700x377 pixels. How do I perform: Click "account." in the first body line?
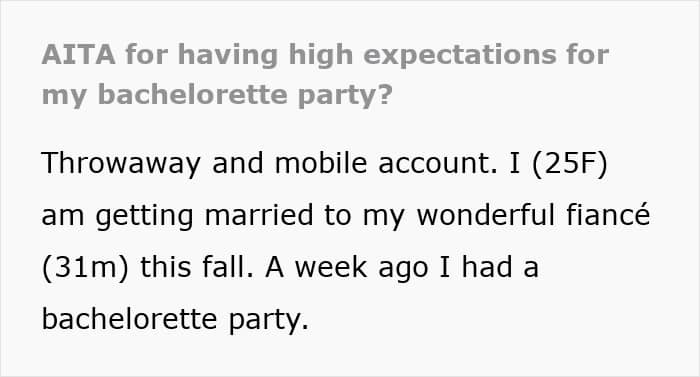(x=438, y=164)
